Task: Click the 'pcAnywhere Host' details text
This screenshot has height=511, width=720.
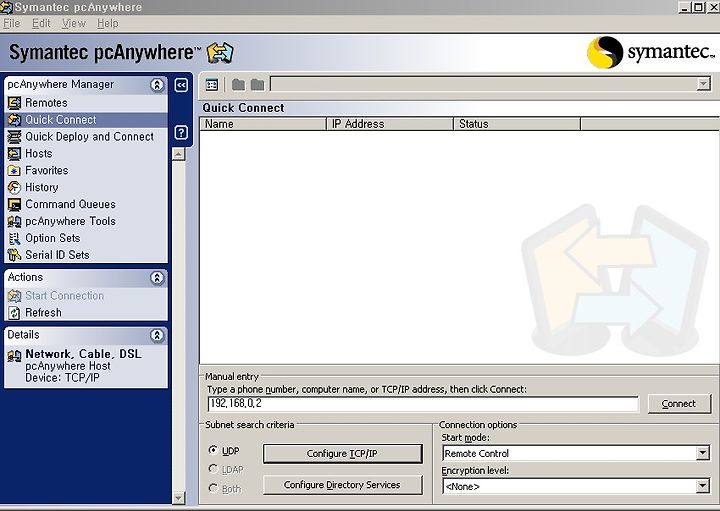Action: [68, 366]
